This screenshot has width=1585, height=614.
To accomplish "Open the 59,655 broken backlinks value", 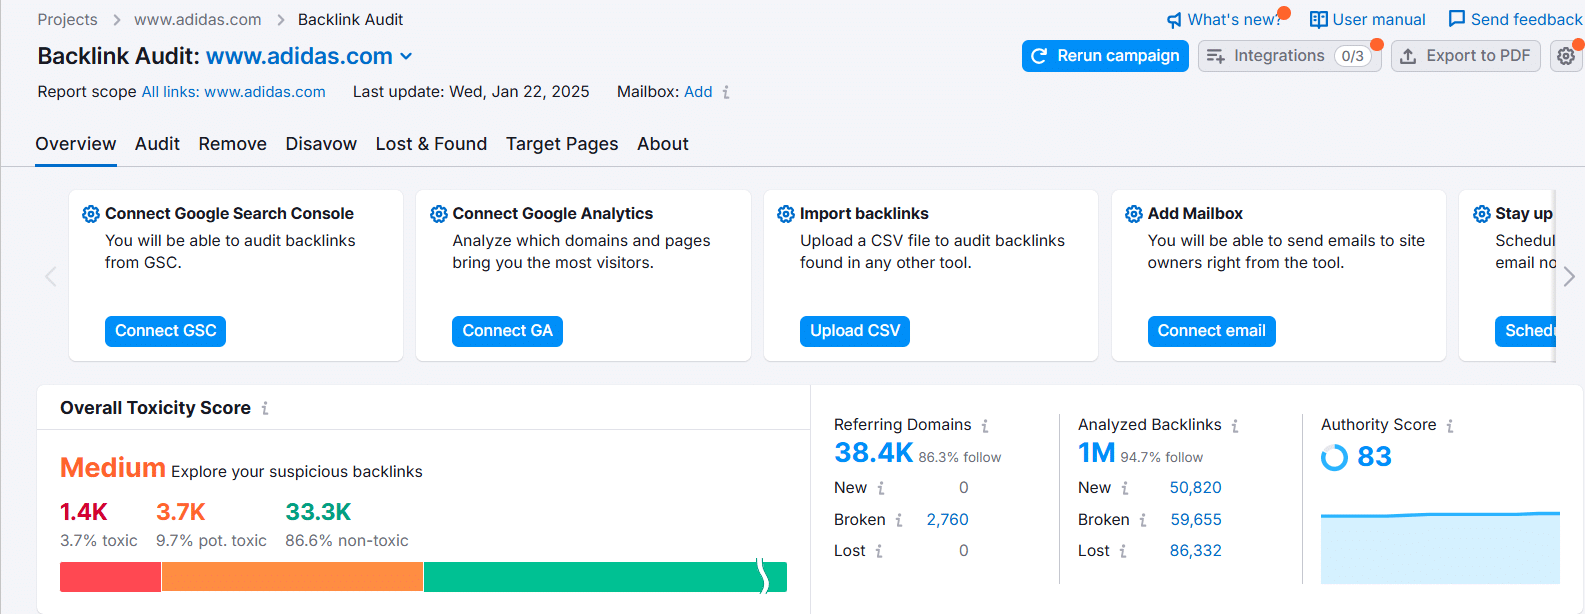I will pyautogui.click(x=1196, y=520).
